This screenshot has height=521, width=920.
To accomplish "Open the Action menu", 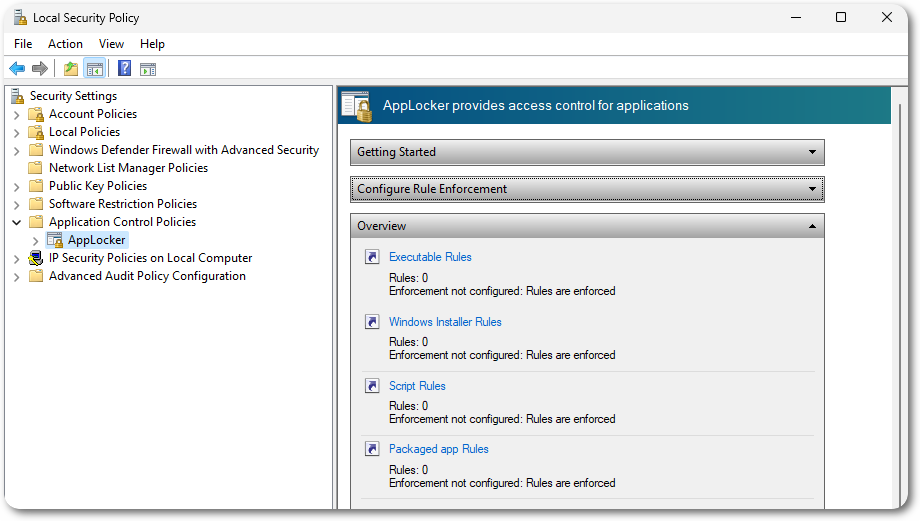I will click(x=65, y=44).
